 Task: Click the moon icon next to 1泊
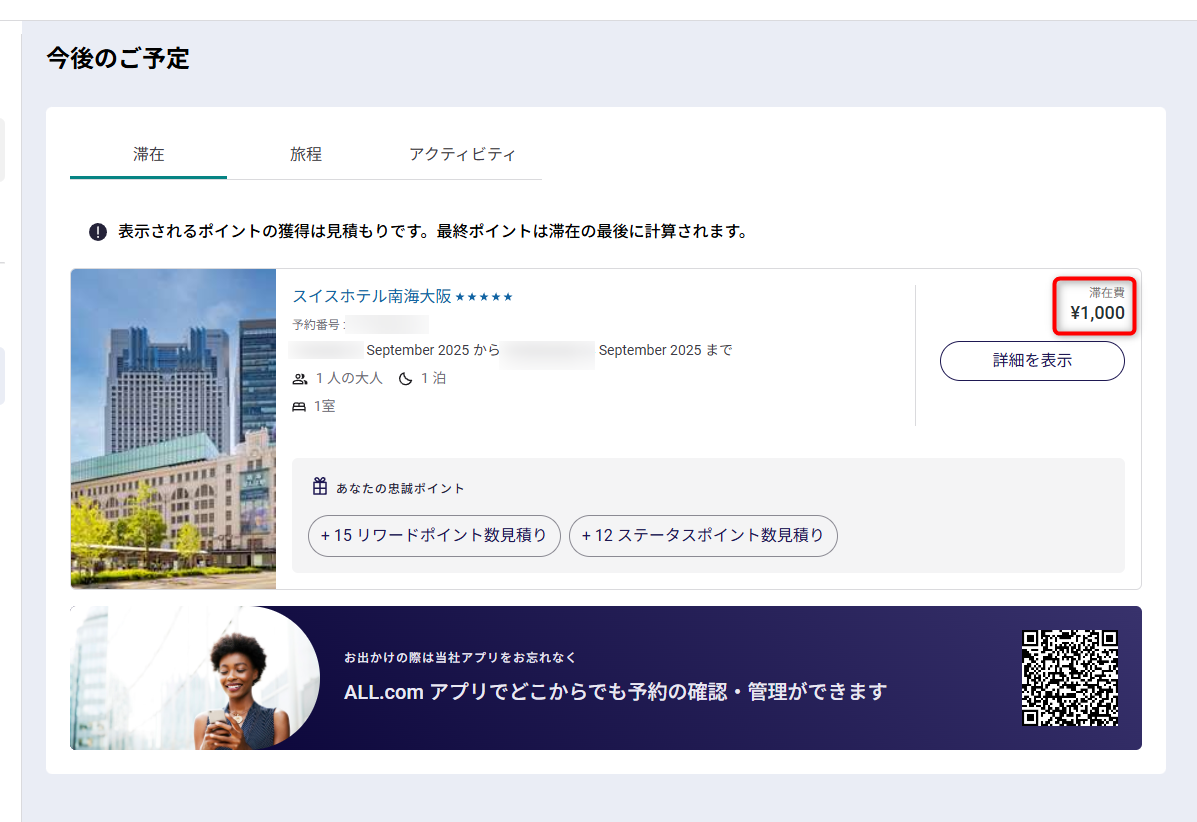[x=405, y=379]
